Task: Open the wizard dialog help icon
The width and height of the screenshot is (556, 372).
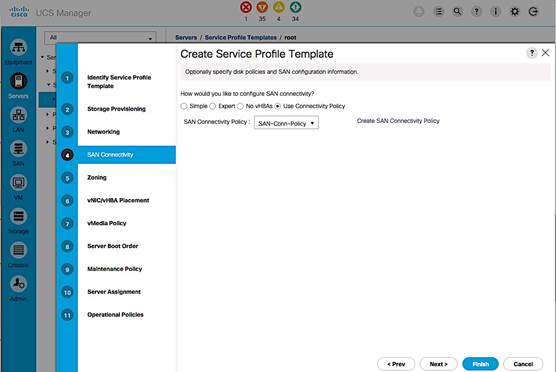Action: click(532, 53)
